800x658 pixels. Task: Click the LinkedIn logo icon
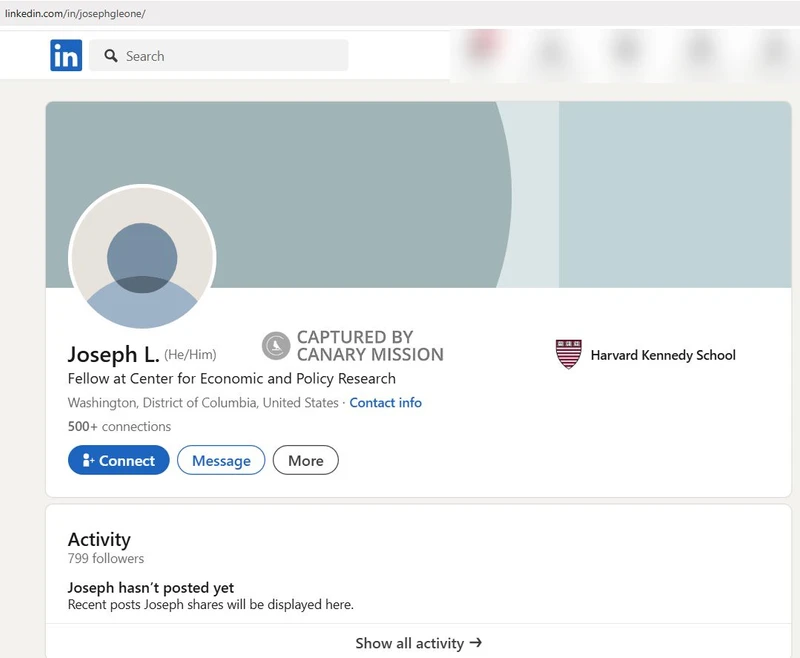[66, 55]
